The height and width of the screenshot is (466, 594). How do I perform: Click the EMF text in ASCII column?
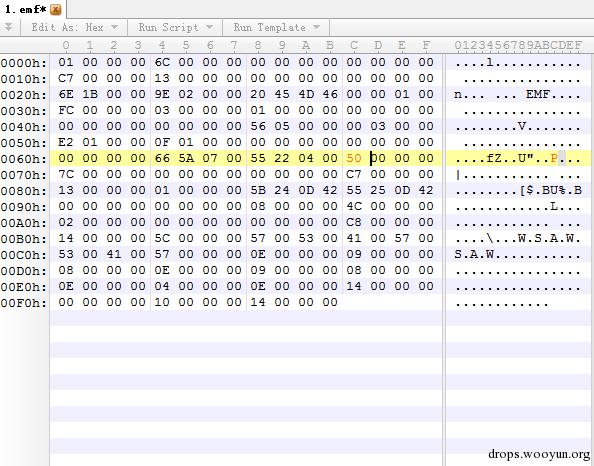[x=538, y=94]
